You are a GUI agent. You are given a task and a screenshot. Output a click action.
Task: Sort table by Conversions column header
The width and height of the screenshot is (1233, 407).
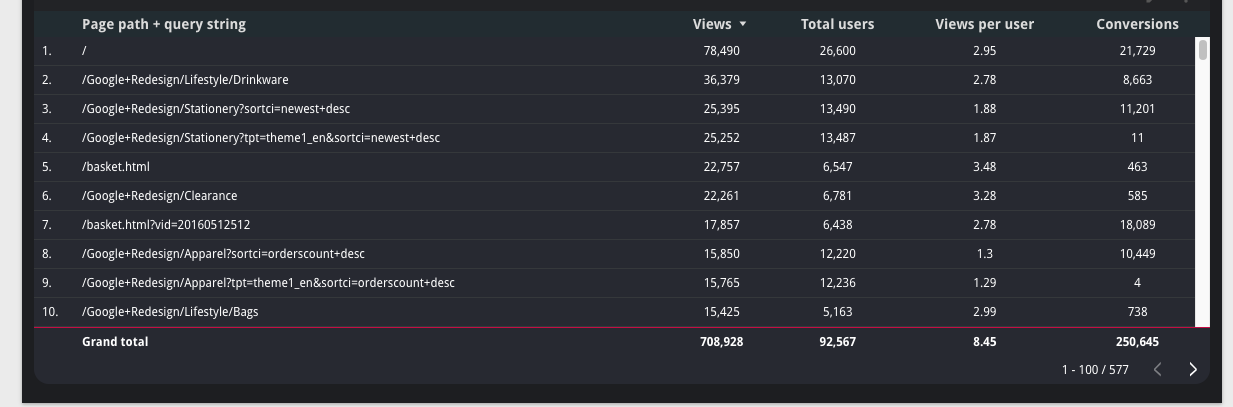pos(1137,24)
